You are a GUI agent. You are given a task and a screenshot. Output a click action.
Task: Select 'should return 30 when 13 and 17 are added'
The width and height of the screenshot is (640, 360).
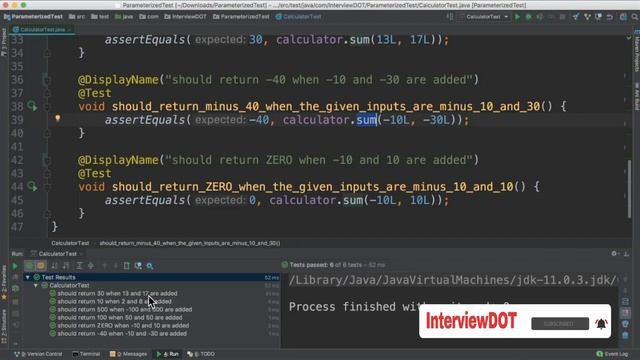(117, 293)
